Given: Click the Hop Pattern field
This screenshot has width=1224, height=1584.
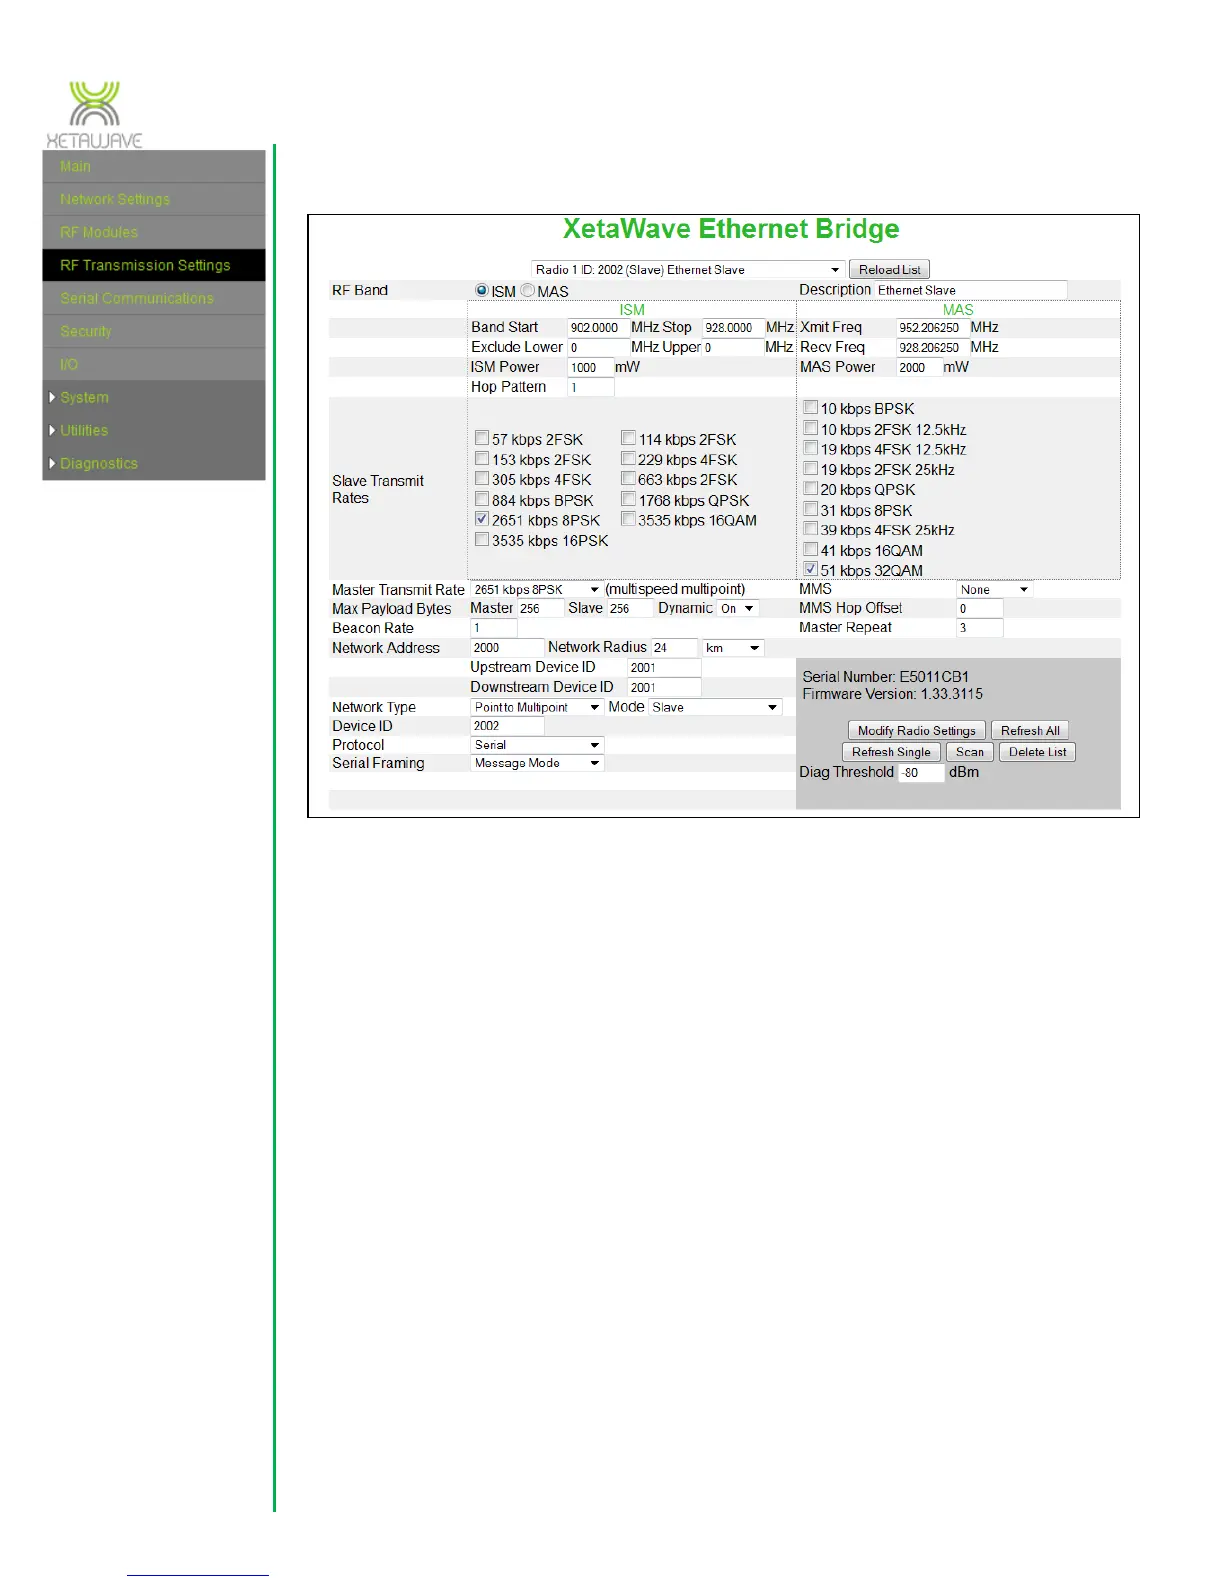Looking at the screenshot, I should tap(590, 388).
